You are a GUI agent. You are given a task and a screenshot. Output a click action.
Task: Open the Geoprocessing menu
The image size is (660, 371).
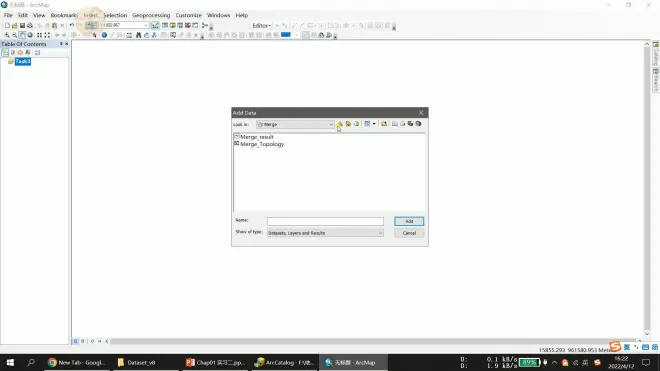coord(151,15)
